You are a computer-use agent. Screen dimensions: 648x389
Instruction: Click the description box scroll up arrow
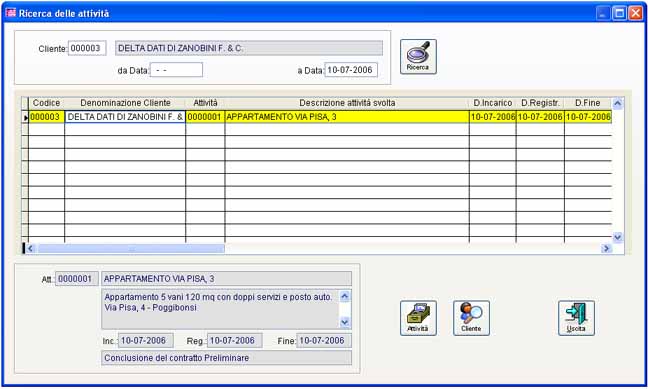[x=345, y=296]
